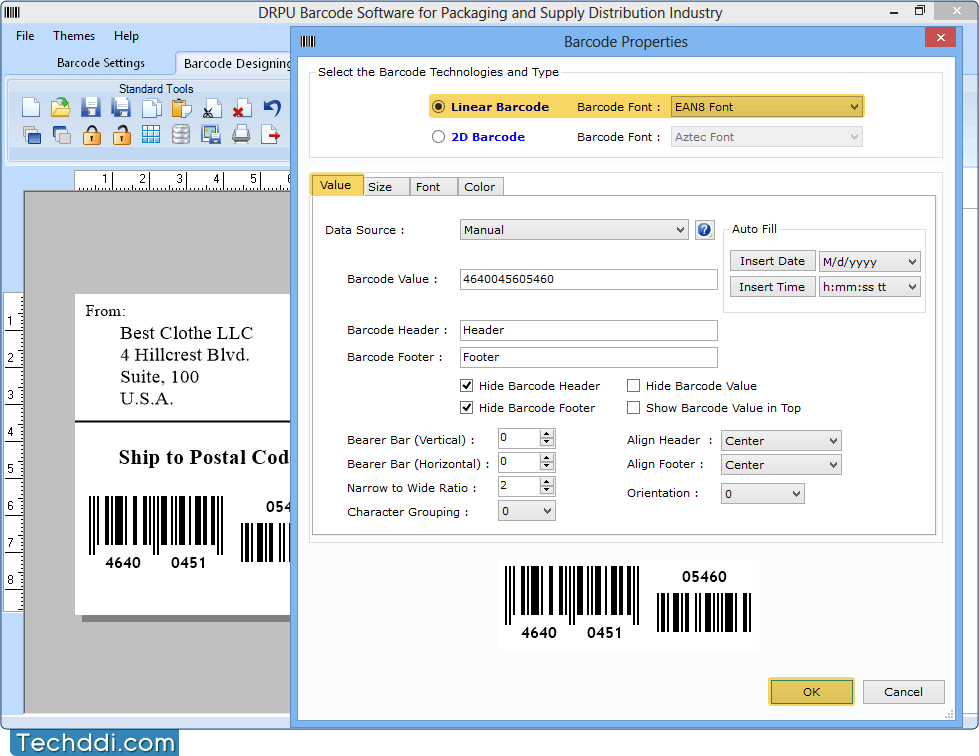The image size is (979, 756).
Task: Open the File menu
Action: click(25, 36)
